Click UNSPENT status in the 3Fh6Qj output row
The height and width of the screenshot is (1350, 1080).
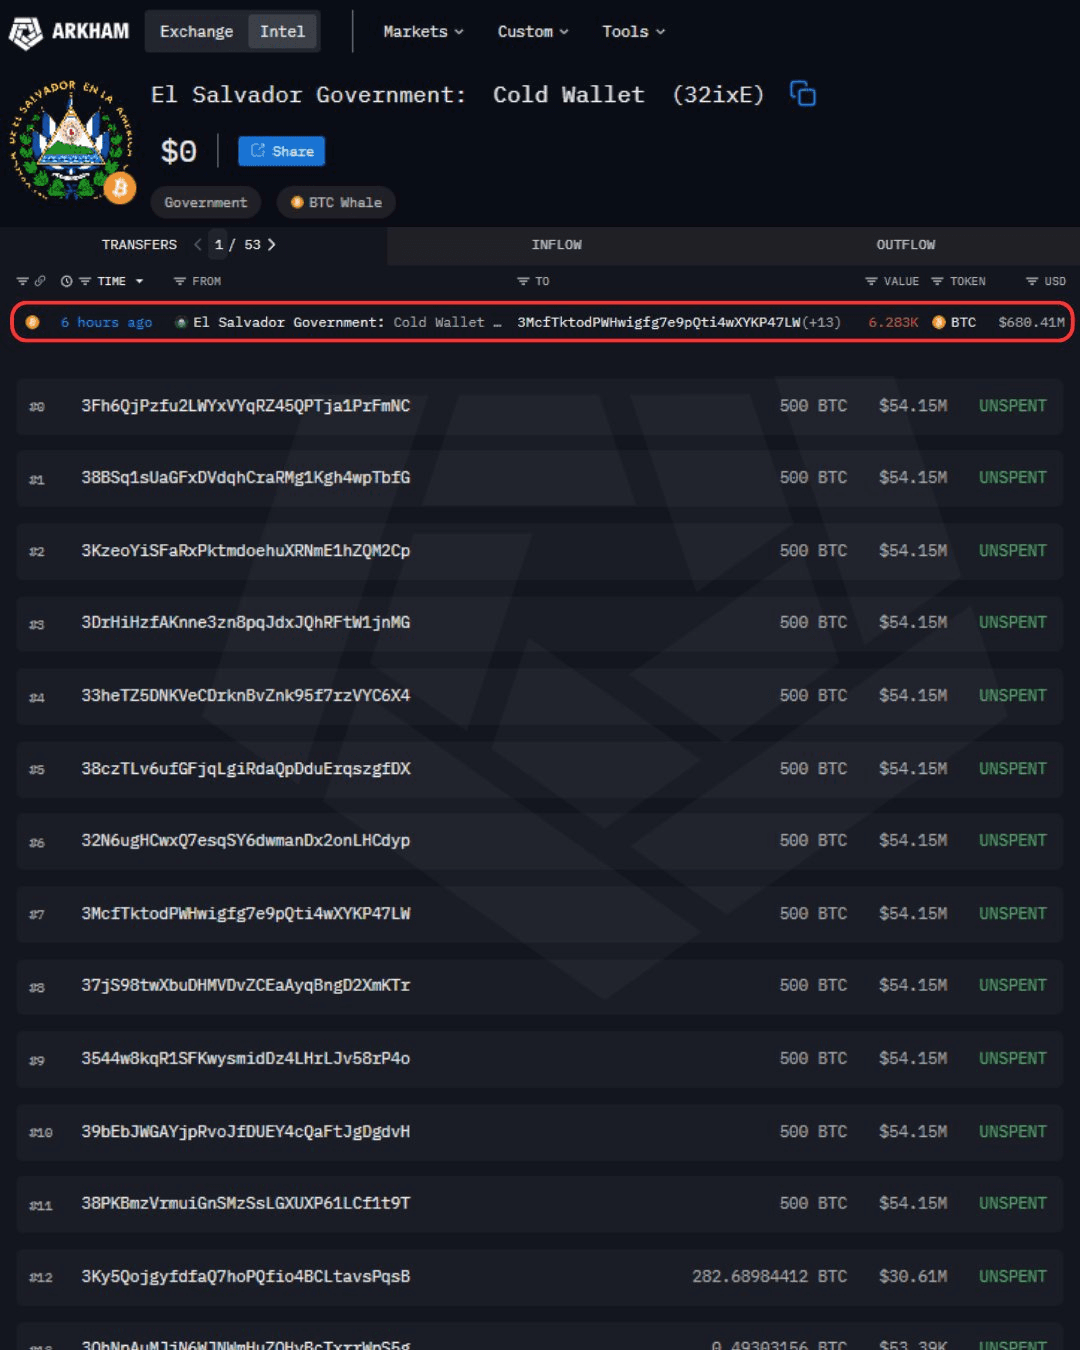(x=1013, y=406)
